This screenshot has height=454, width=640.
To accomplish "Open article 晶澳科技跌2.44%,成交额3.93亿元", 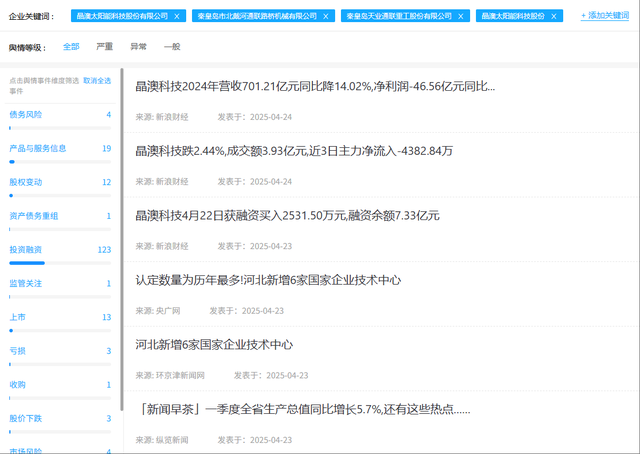I will pos(294,151).
